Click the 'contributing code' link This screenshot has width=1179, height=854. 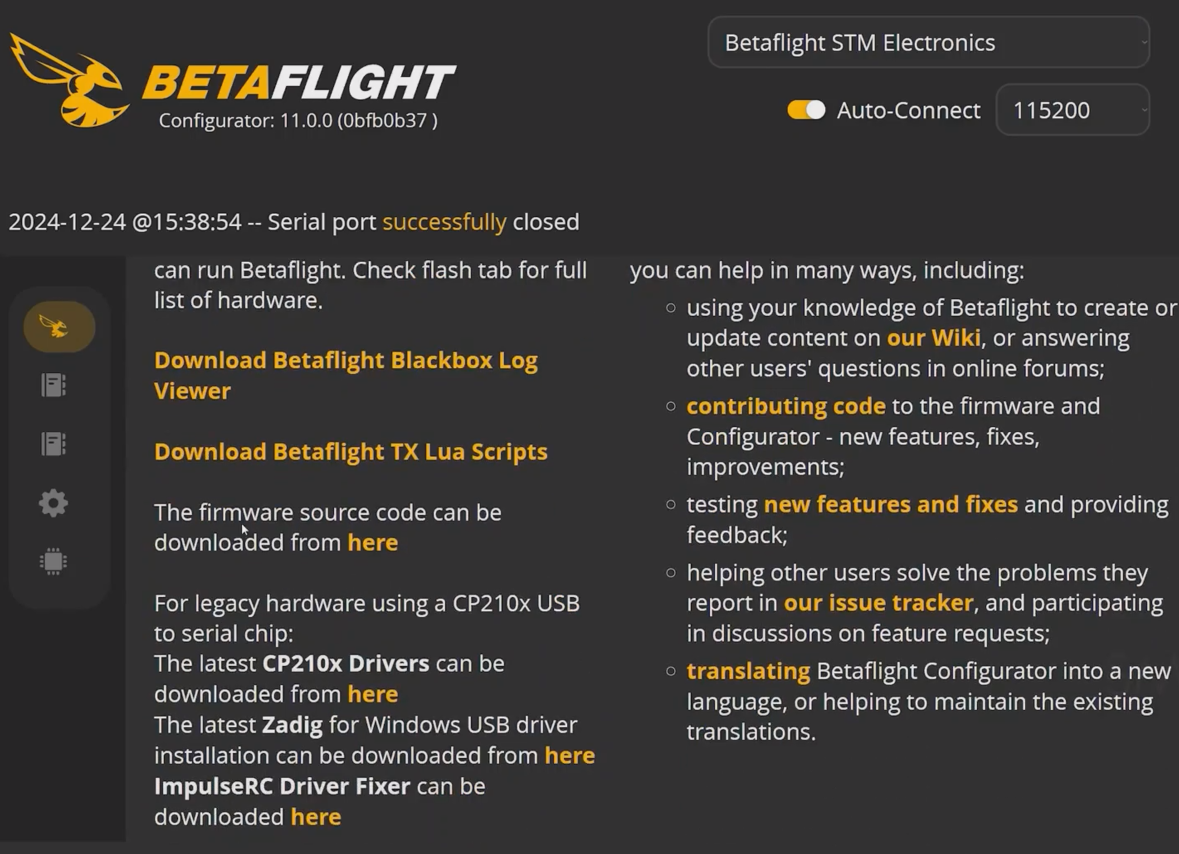tap(785, 406)
